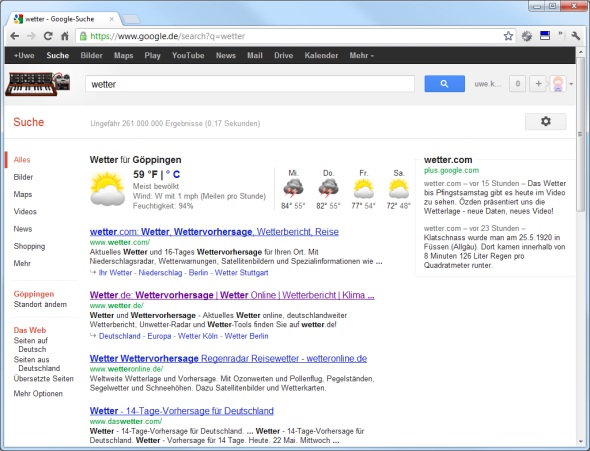Open the browser home page icon
590x451 pixels.
point(65,36)
